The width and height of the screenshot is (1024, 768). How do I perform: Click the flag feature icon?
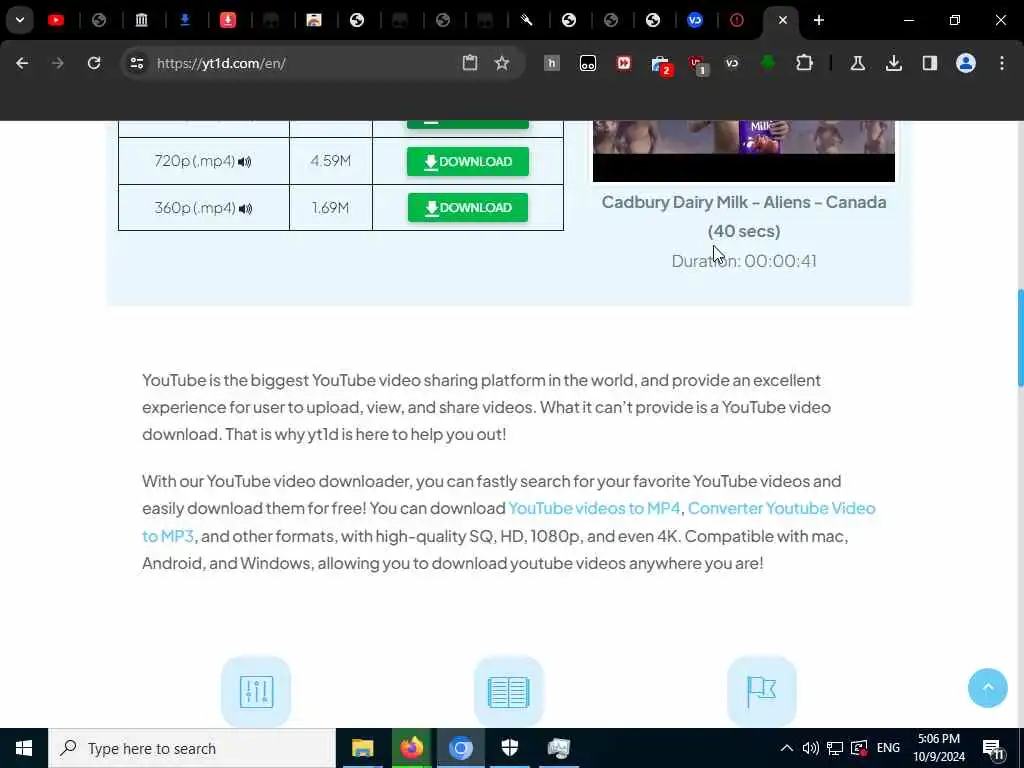coord(761,692)
